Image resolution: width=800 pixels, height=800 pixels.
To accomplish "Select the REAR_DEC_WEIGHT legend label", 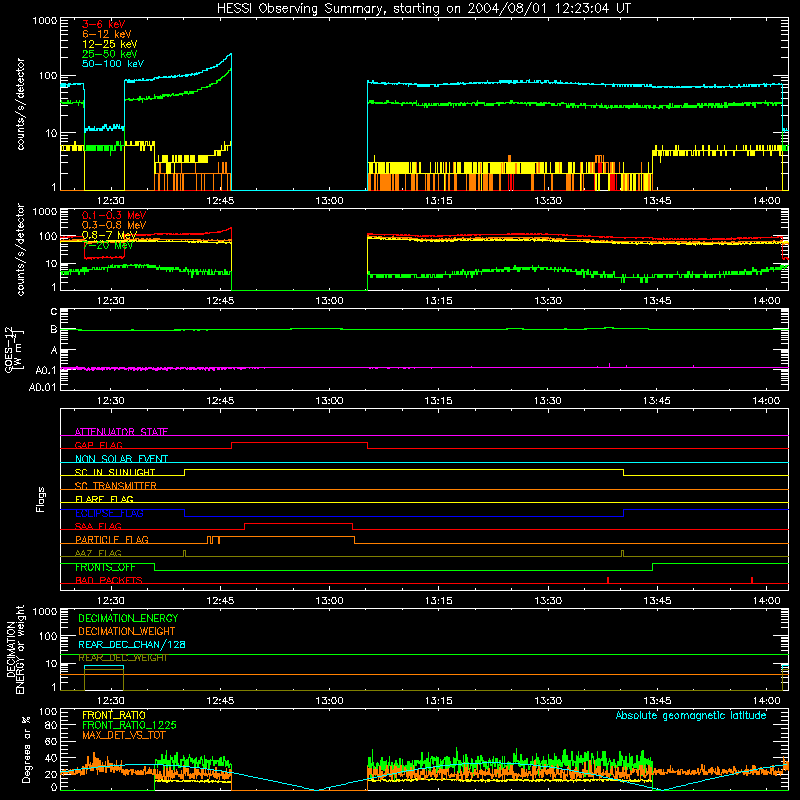I will tap(122, 658).
